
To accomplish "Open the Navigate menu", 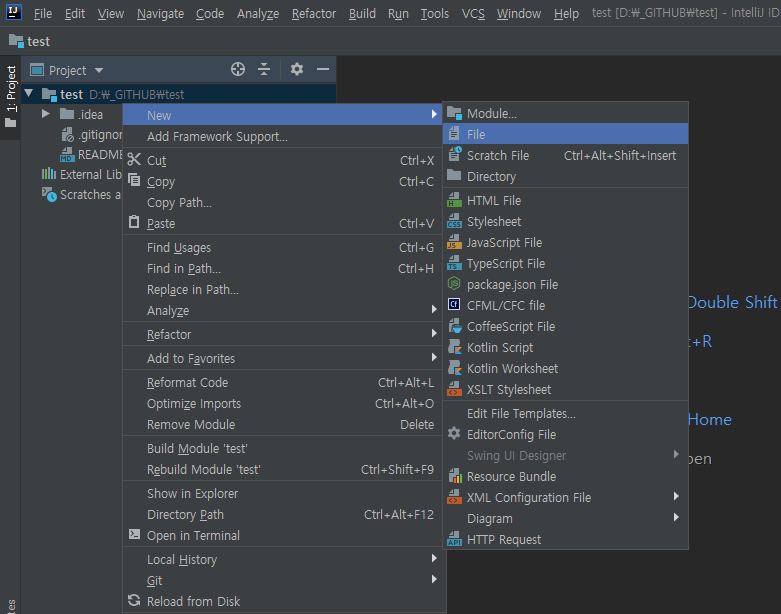I will [160, 14].
